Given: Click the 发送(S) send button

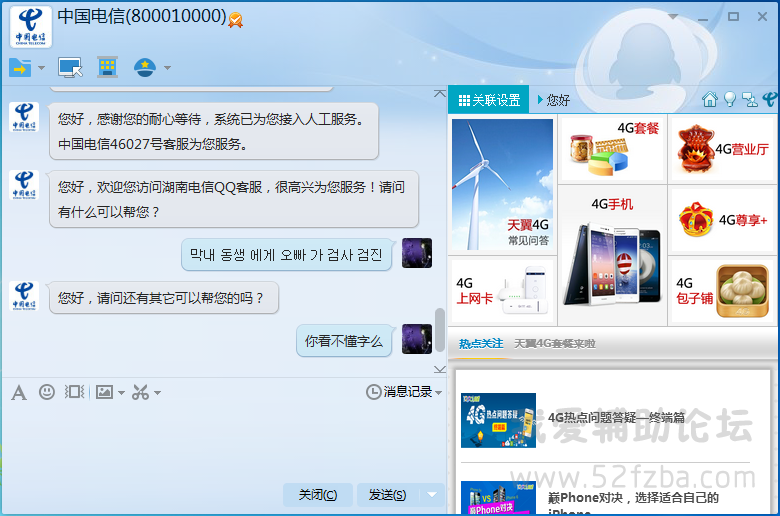Looking at the screenshot, I should click(388, 495).
